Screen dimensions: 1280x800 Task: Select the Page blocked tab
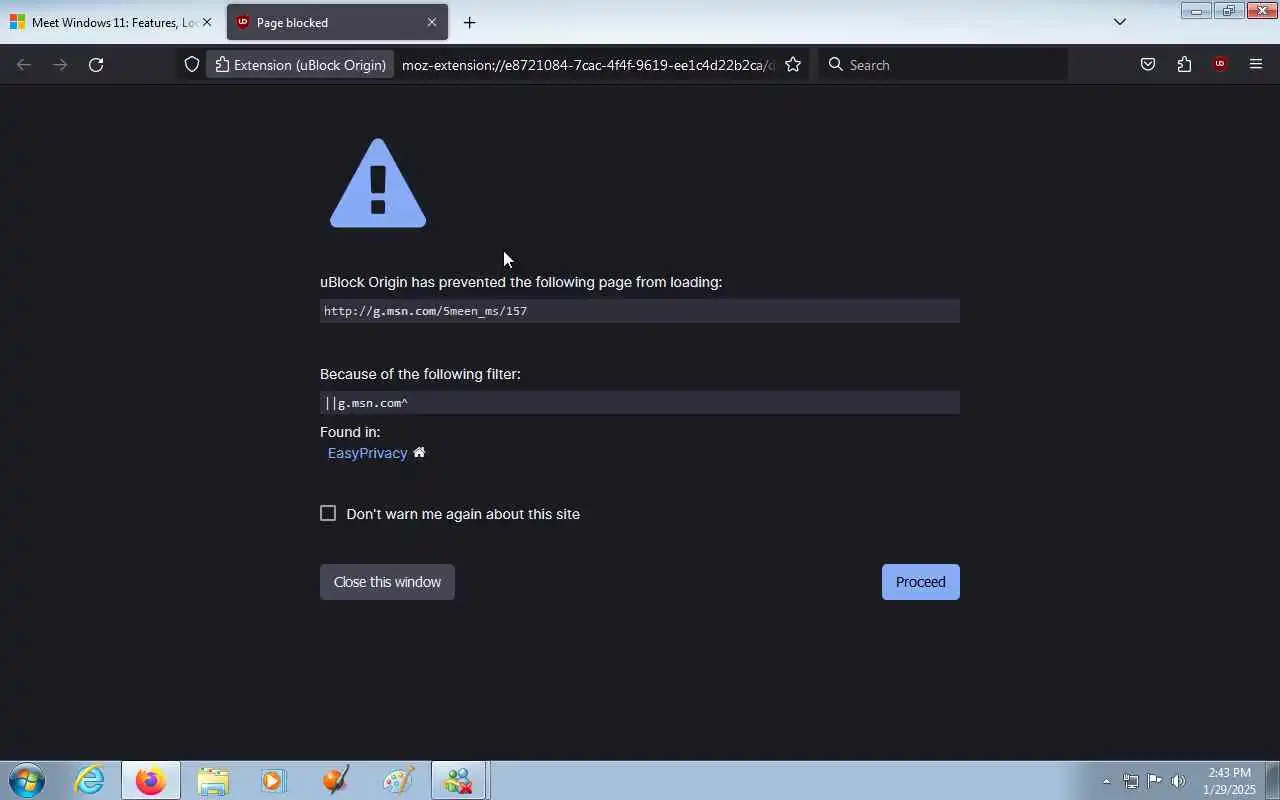[337, 22]
